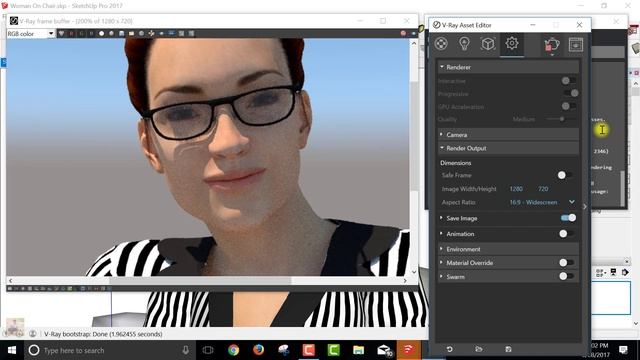Enable the Material Override switch
The width and height of the screenshot is (640, 360).
tap(567, 263)
